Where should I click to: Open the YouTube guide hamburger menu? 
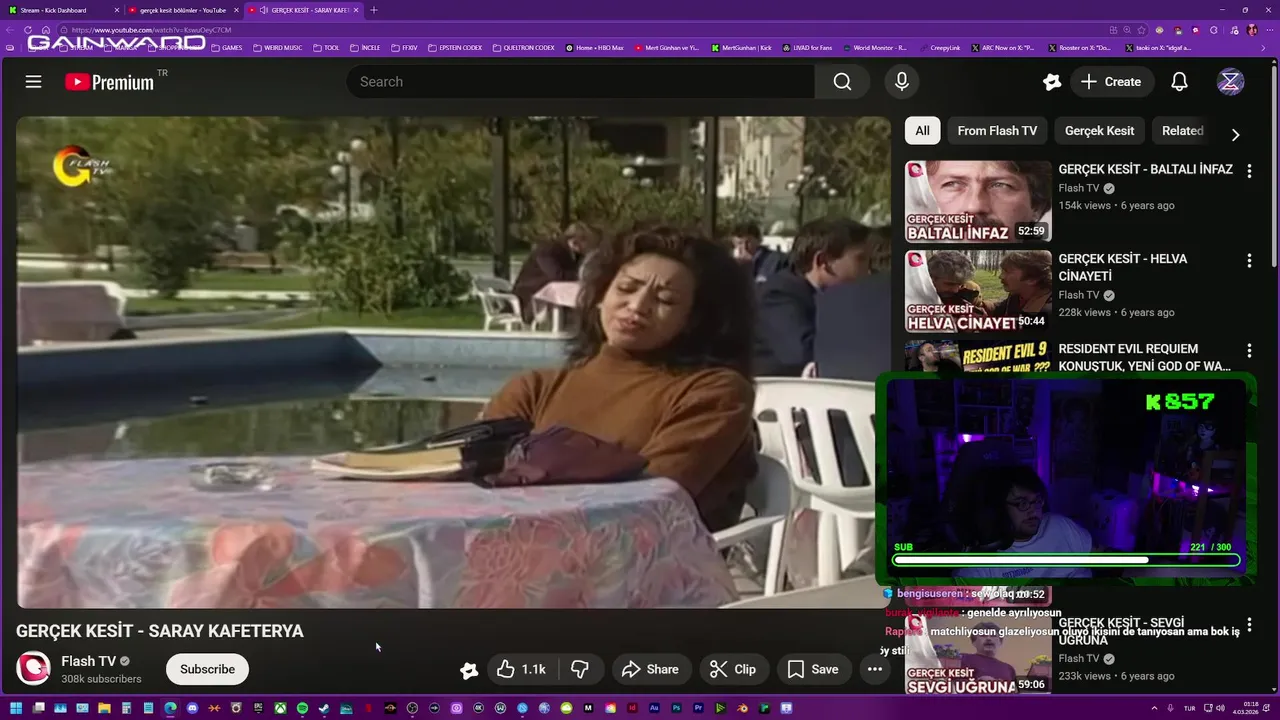click(x=33, y=82)
